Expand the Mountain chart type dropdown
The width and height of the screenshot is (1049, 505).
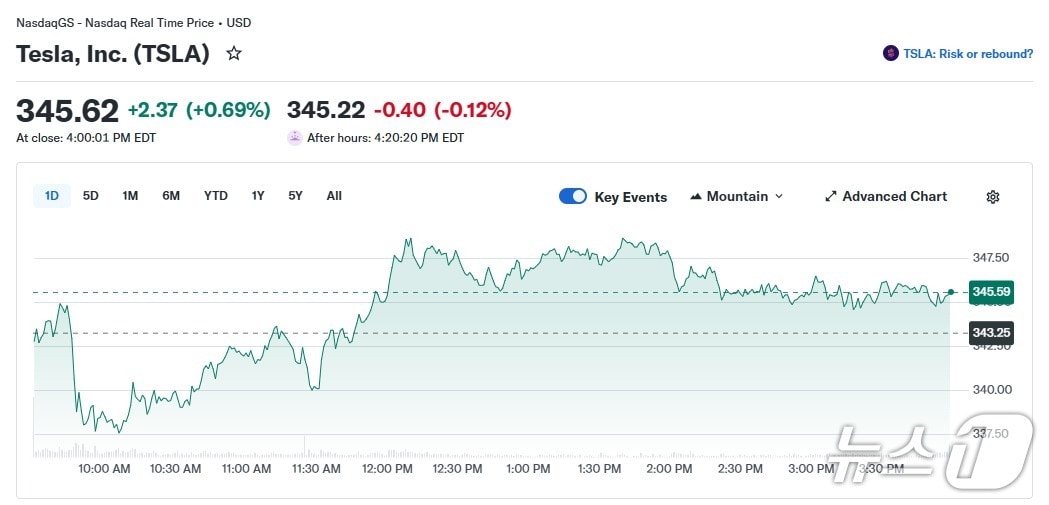(x=779, y=197)
